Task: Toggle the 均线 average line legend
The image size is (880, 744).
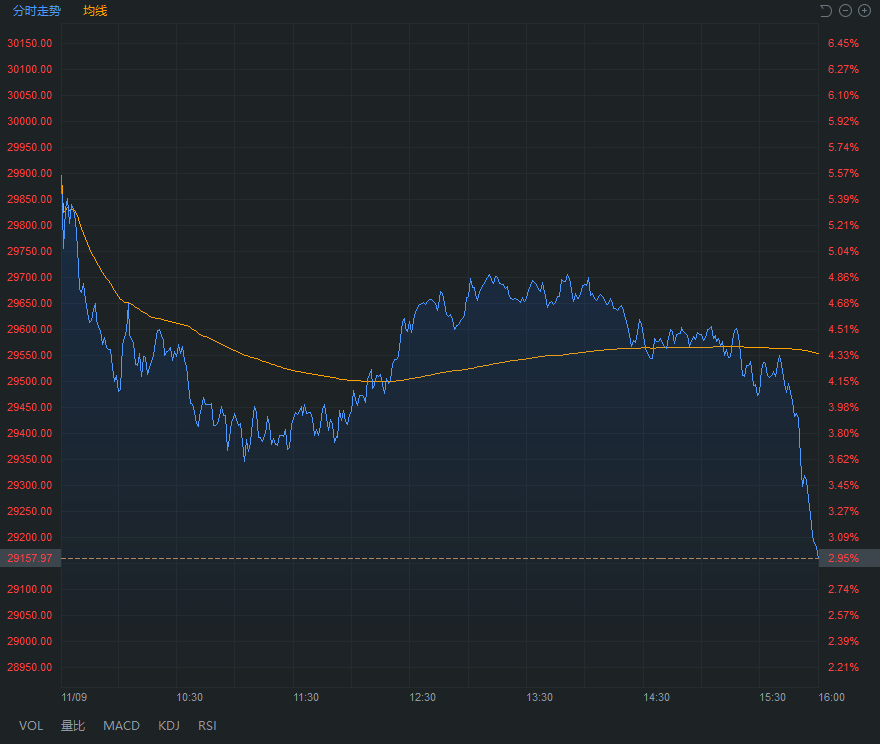Action: coord(95,11)
